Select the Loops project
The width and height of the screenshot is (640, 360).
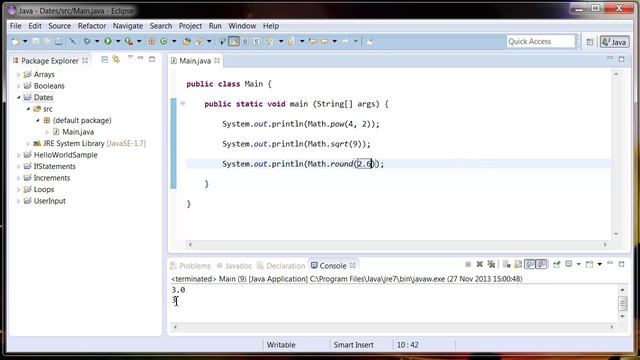point(44,189)
